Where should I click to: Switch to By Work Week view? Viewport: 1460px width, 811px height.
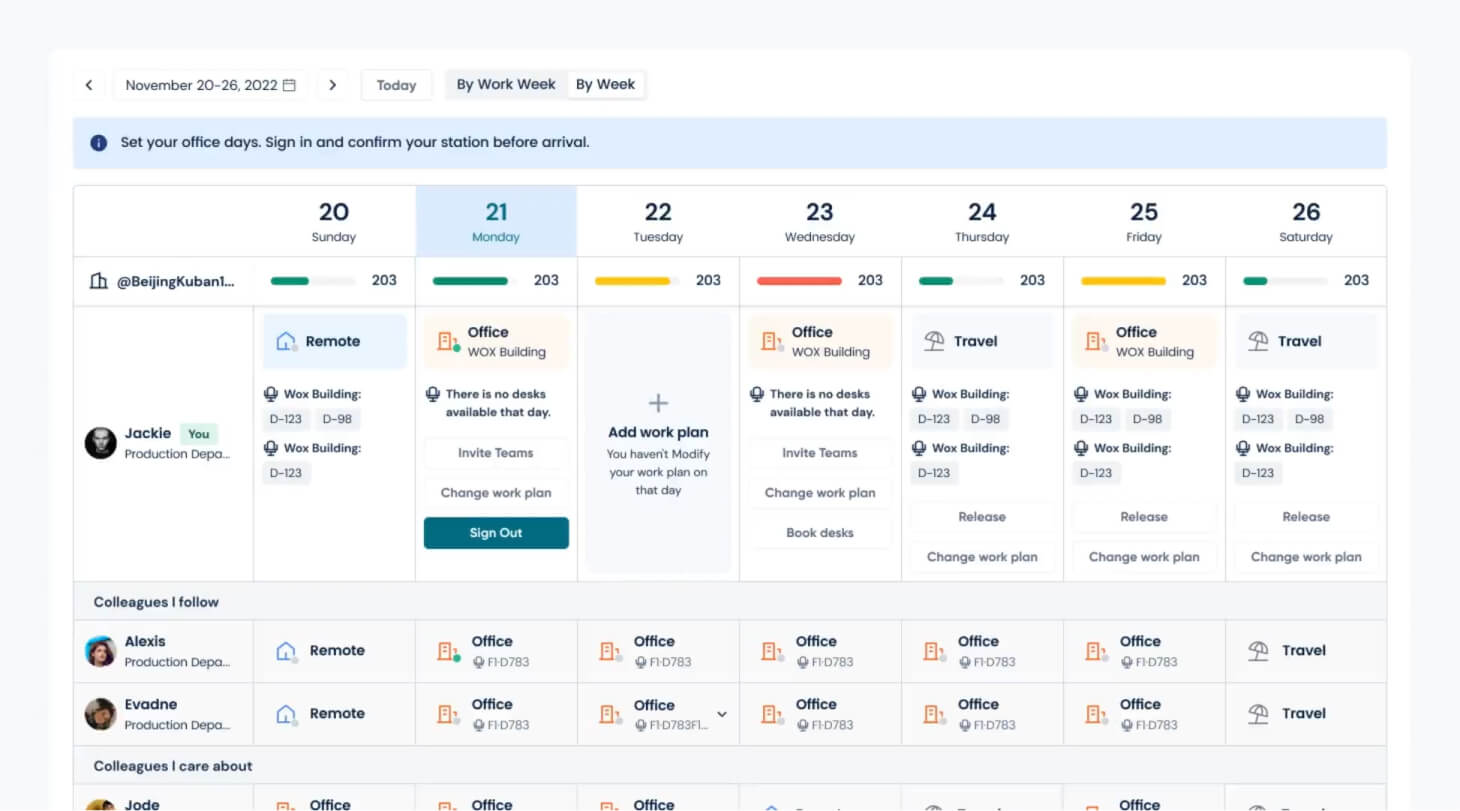pos(506,84)
